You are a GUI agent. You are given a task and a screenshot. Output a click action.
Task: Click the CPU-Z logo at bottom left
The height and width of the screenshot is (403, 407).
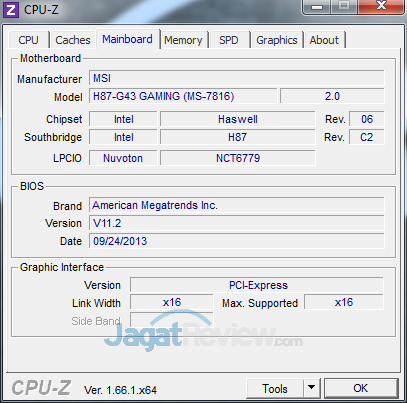click(41, 388)
